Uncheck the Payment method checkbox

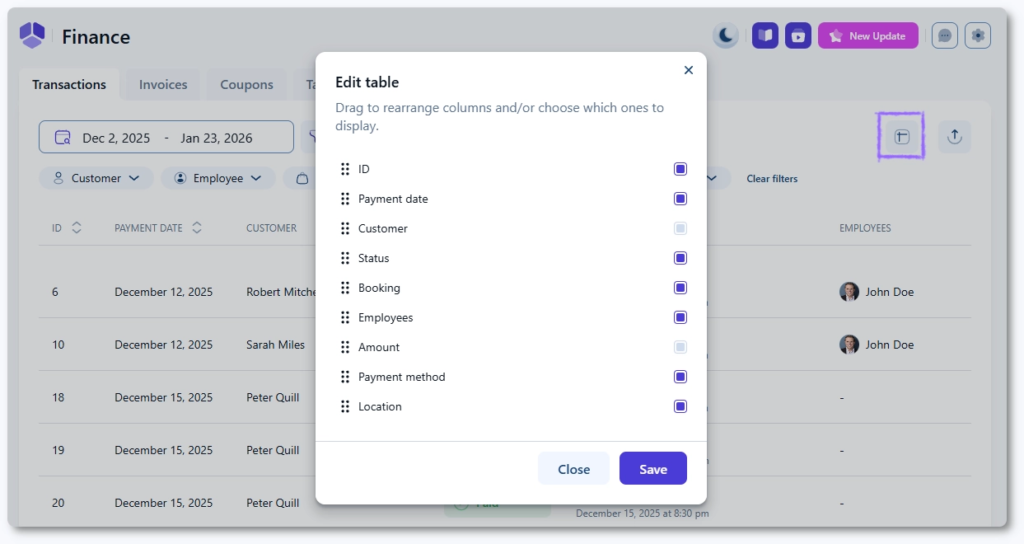point(680,377)
